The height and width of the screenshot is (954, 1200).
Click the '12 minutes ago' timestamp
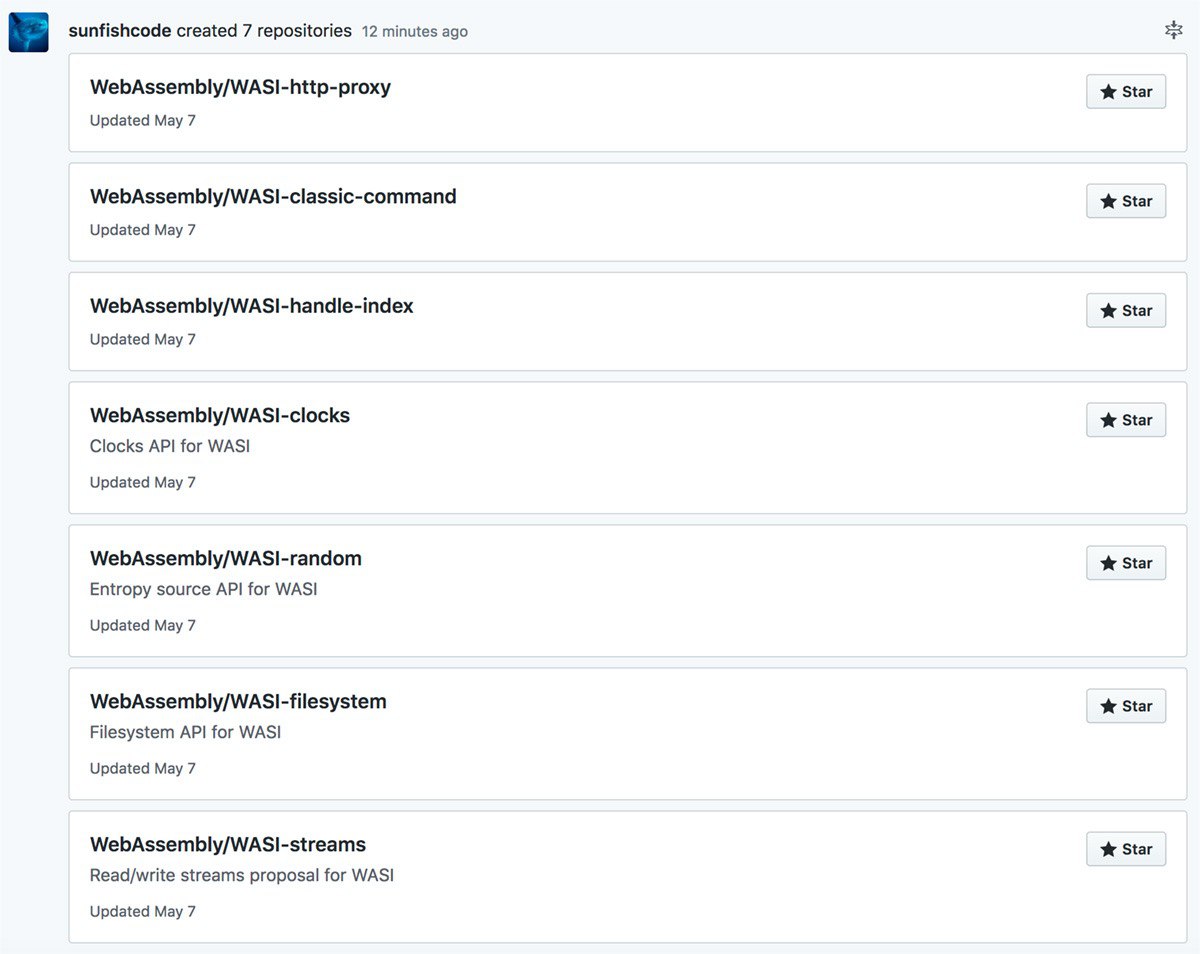[x=415, y=31]
